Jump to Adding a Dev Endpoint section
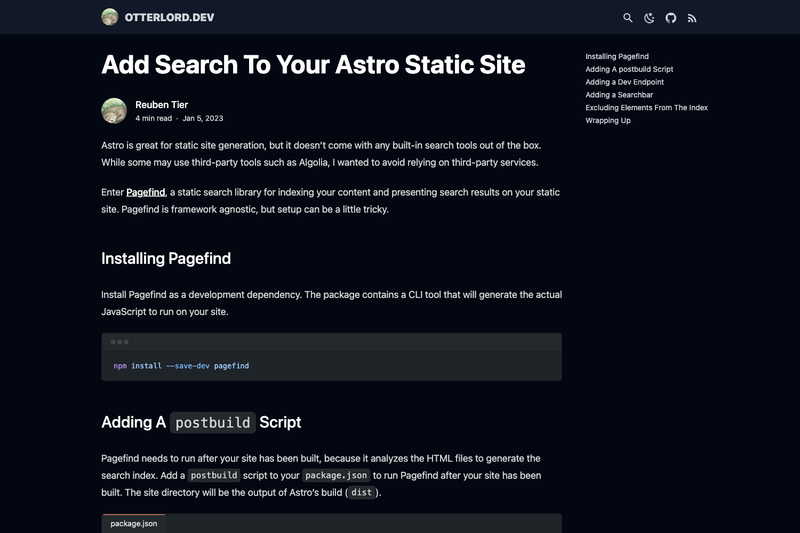The width and height of the screenshot is (800, 533). click(x=624, y=82)
